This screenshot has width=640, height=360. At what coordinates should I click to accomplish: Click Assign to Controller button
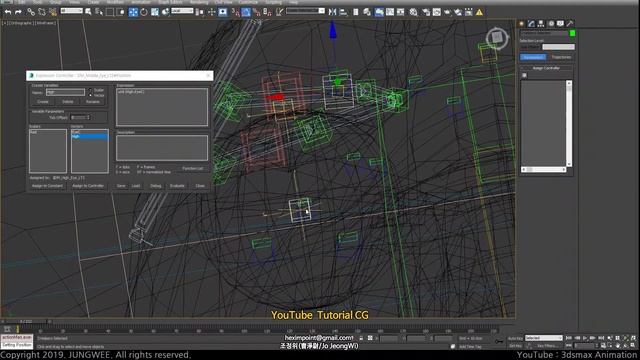(x=88, y=186)
